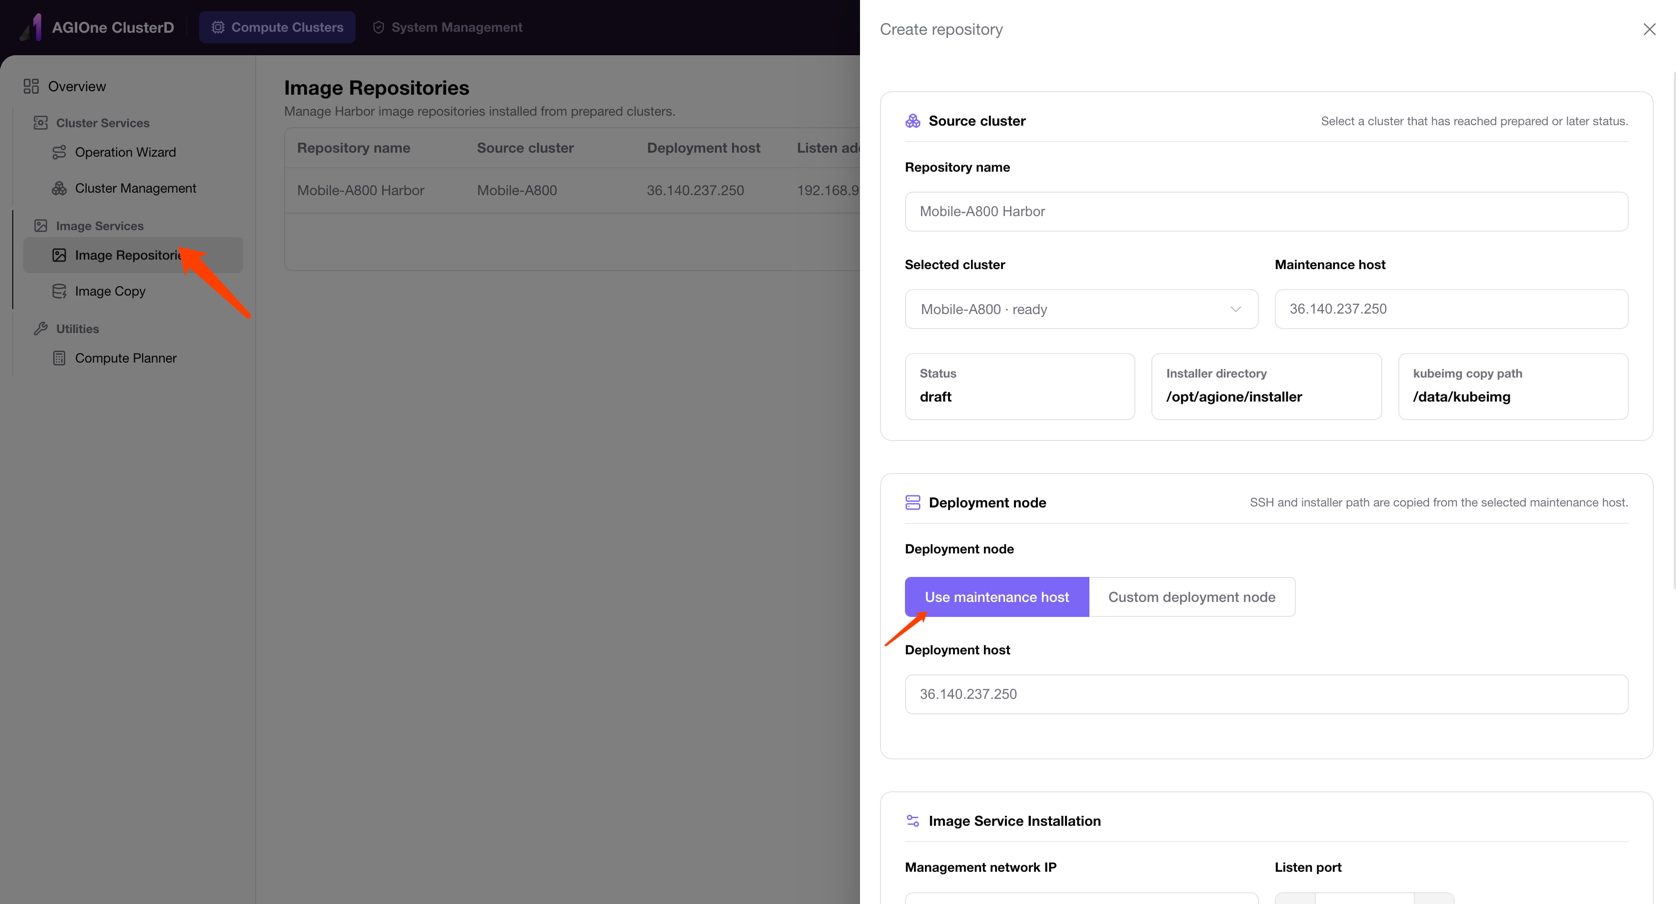Select the /opt/agione/installer directory value
This screenshot has width=1676, height=904.
1234,397
